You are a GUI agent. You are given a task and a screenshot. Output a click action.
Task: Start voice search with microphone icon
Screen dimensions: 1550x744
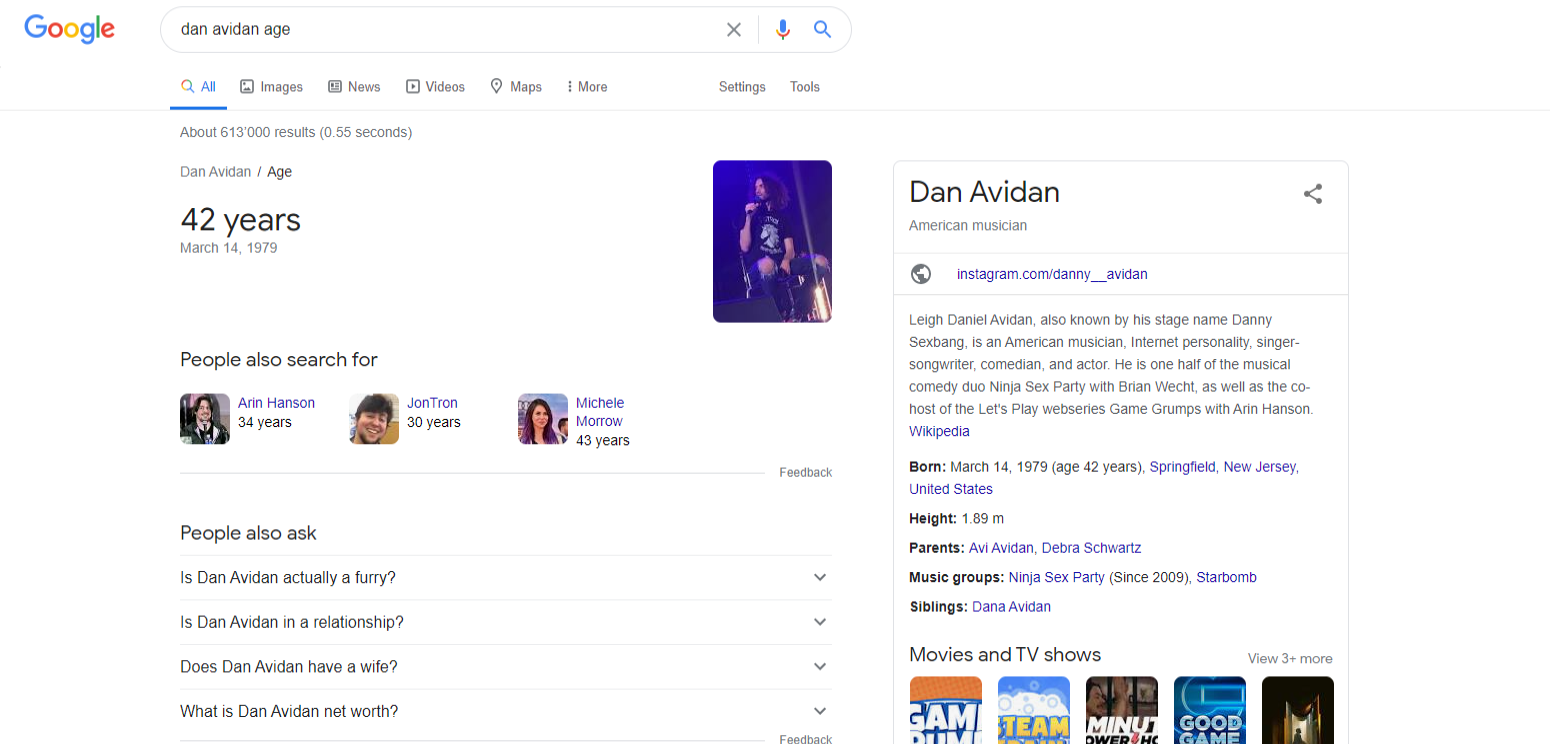click(x=783, y=30)
